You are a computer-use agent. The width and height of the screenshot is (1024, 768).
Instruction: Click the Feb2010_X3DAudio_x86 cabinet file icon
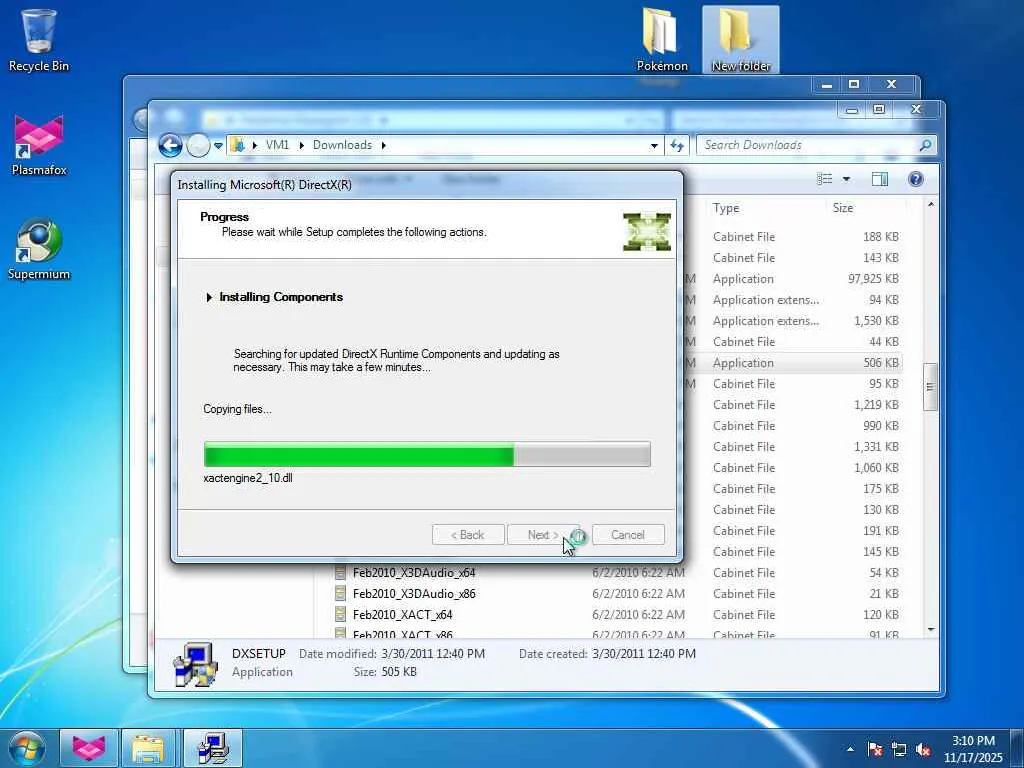tap(340, 594)
